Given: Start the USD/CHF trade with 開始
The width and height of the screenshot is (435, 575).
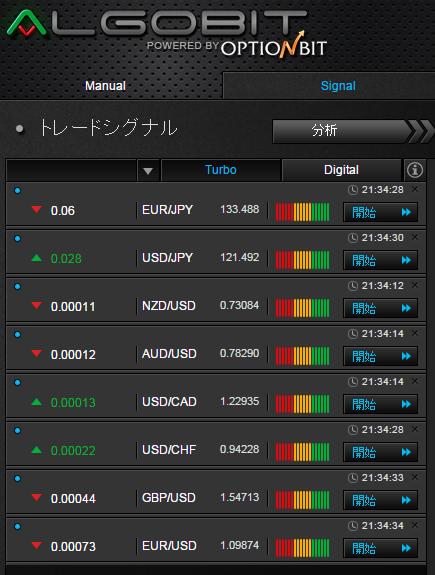Looking at the screenshot, I should pos(380,452).
